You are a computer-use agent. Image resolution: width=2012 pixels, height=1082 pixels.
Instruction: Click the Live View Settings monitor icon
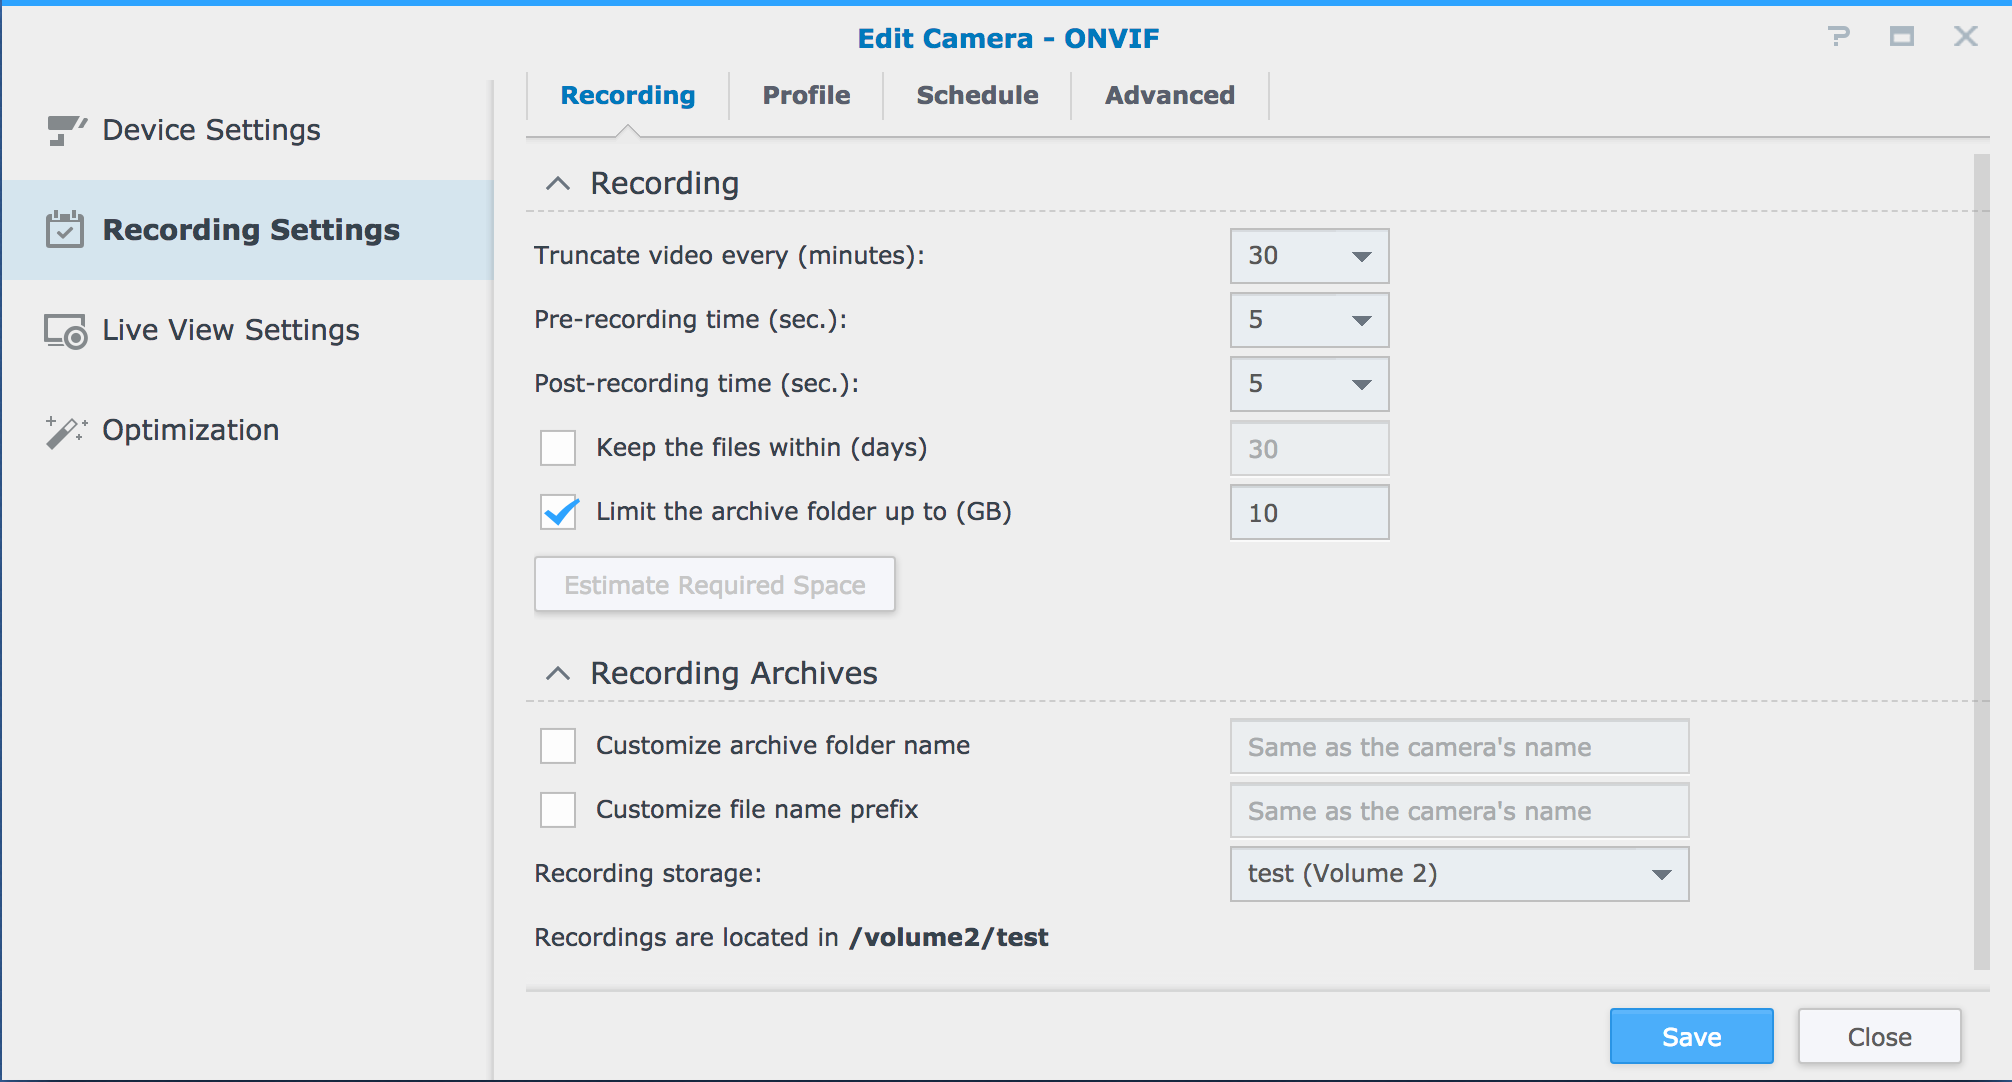click(66, 331)
